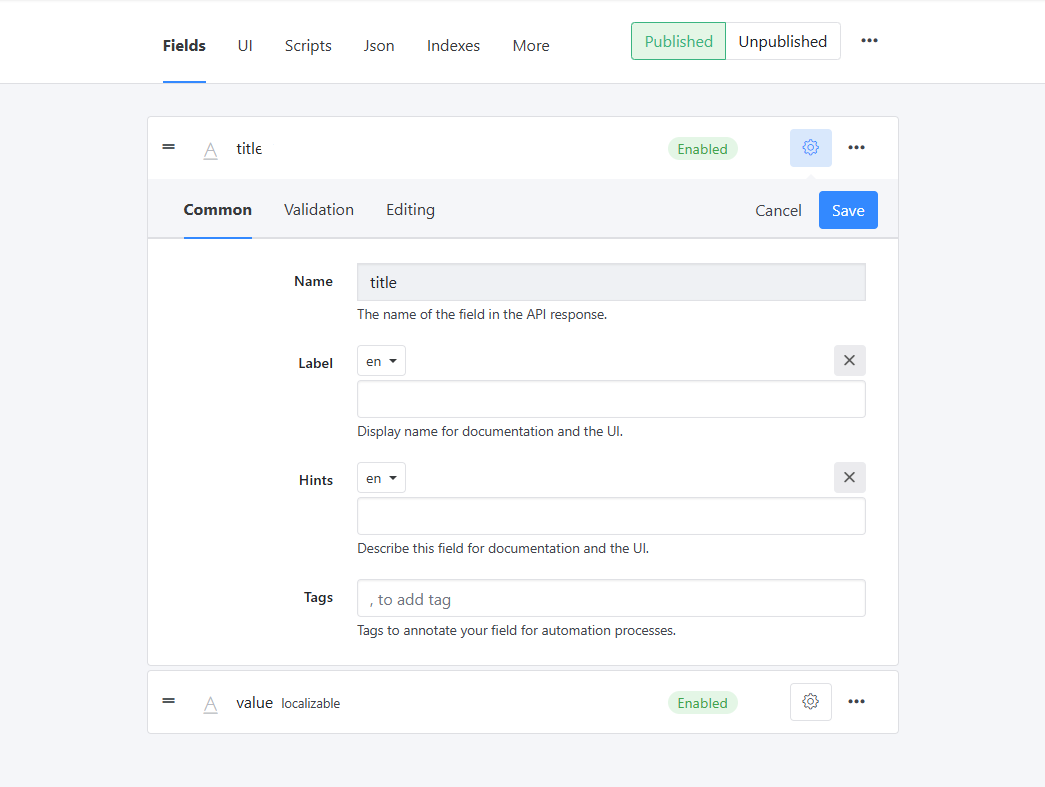This screenshot has width=1045, height=787.
Task: Select the Validation tab
Action: click(x=319, y=210)
